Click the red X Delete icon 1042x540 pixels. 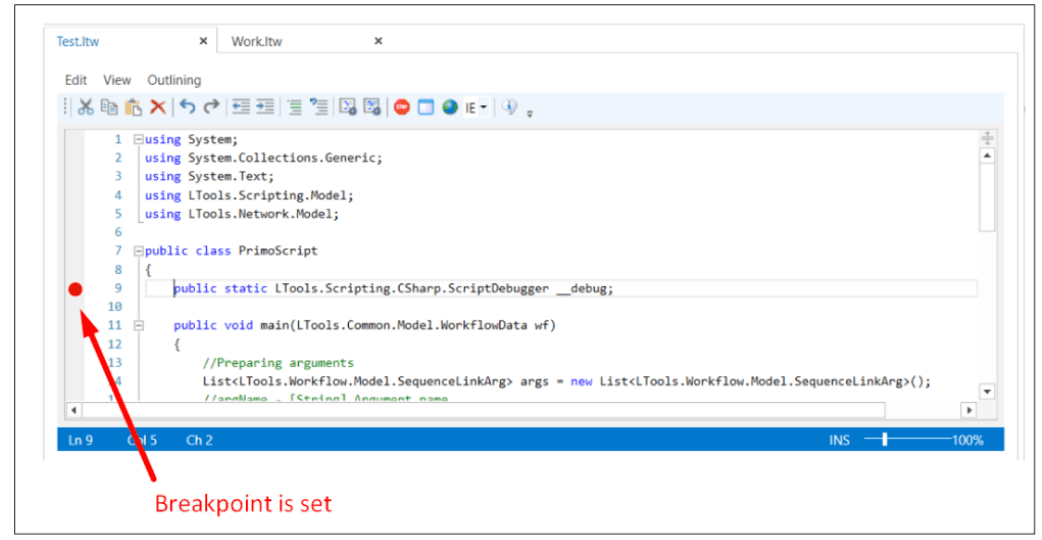(158, 108)
